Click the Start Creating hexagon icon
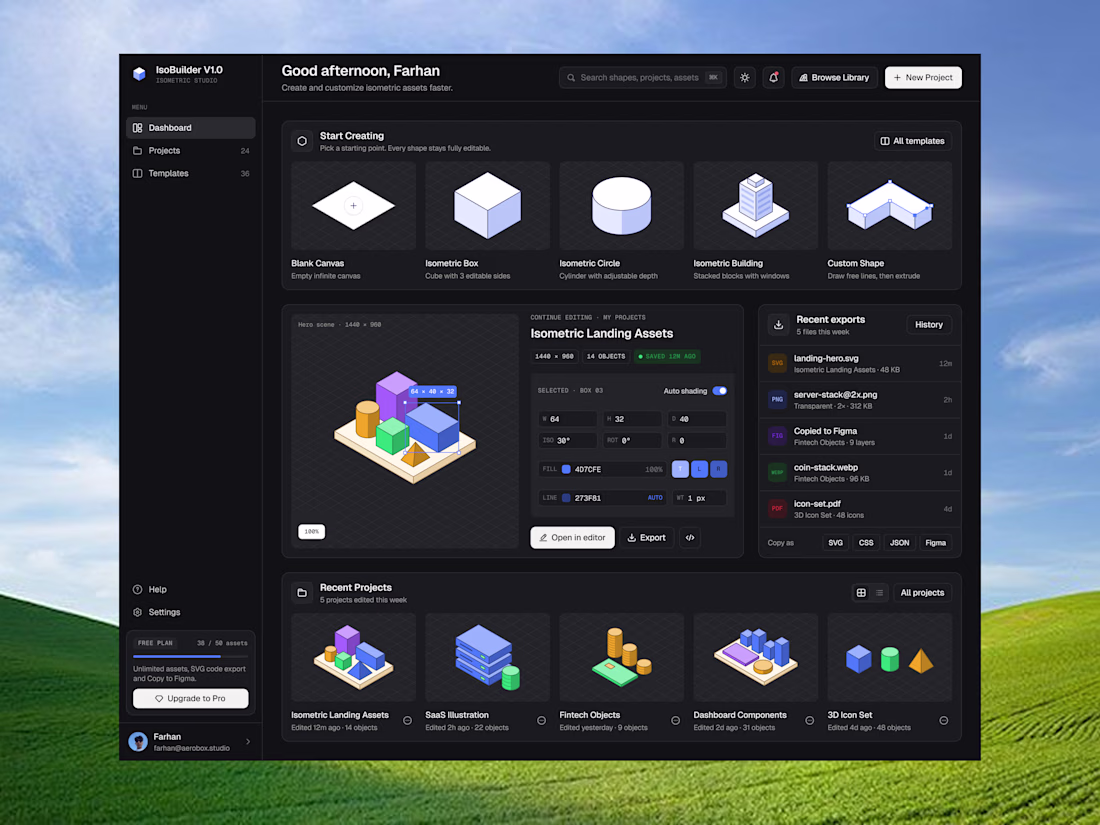Image resolution: width=1100 pixels, height=825 pixels. (302, 141)
